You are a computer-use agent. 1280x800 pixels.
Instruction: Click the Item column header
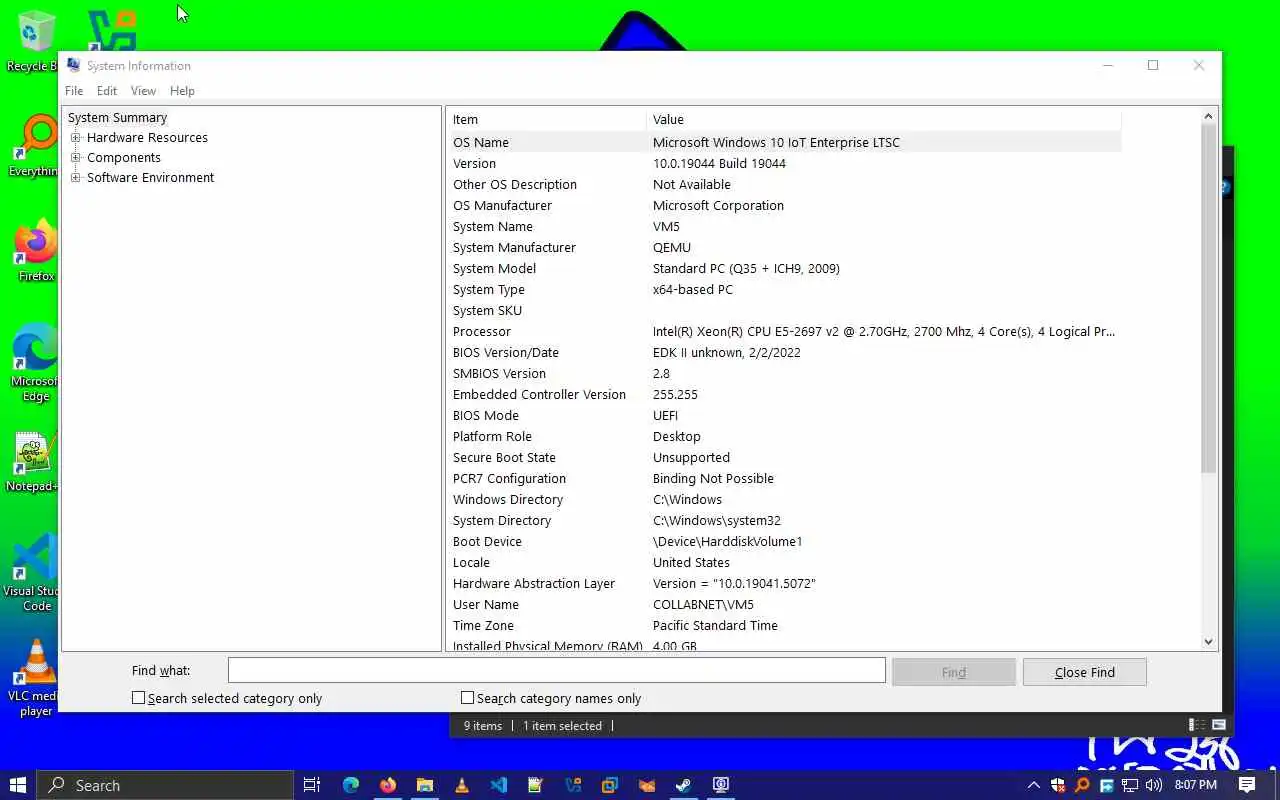coord(546,119)
